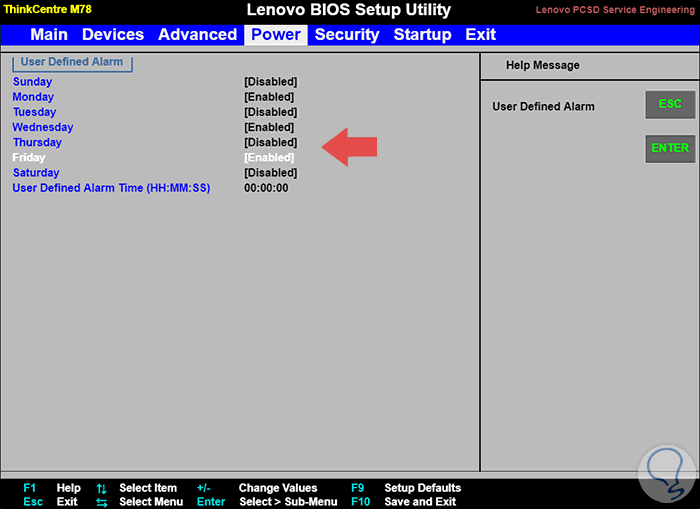Screen dimensions: 700x509
Task: Toggle Friday alarm Enabled value
Action: coord(269,158)
